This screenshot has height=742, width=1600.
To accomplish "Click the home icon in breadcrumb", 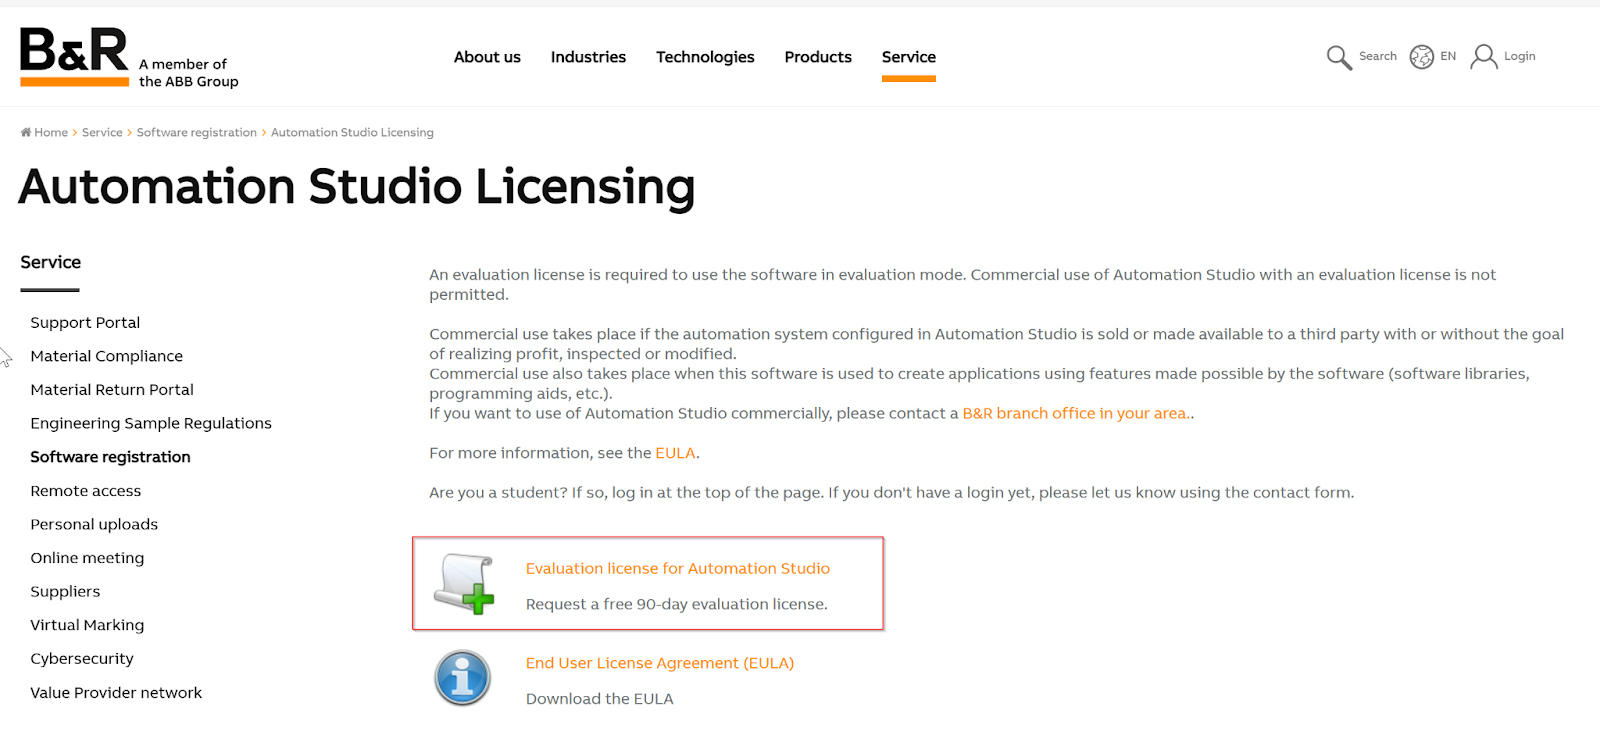I will pos(26,132).
